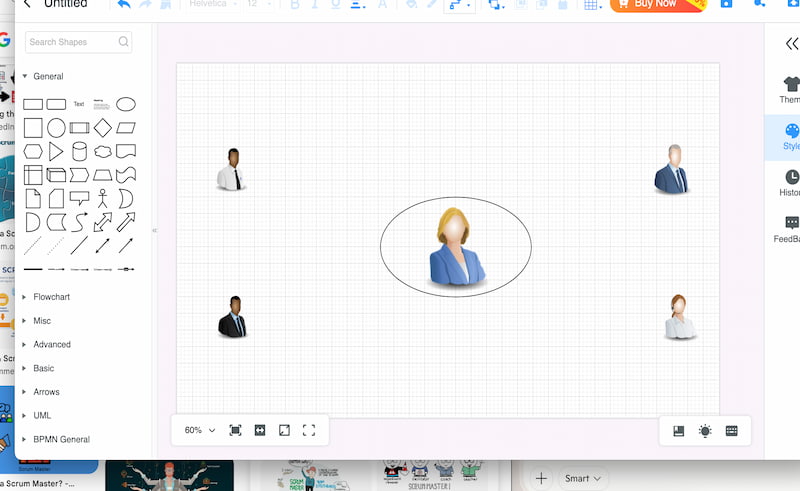800x491 pixels.
Task: Select the blonde woman figure in the ellipse
Action: coord(456,249)
